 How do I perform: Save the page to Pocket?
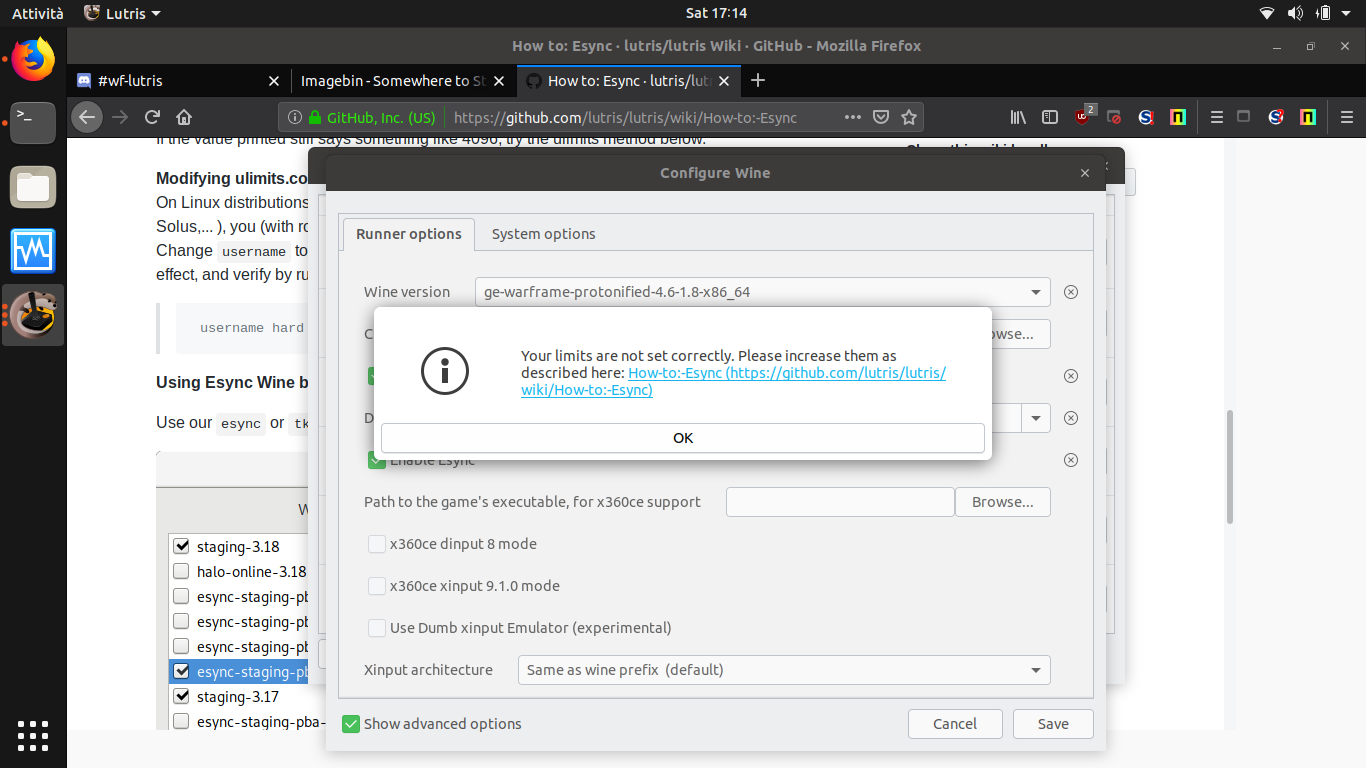point(881,117)
